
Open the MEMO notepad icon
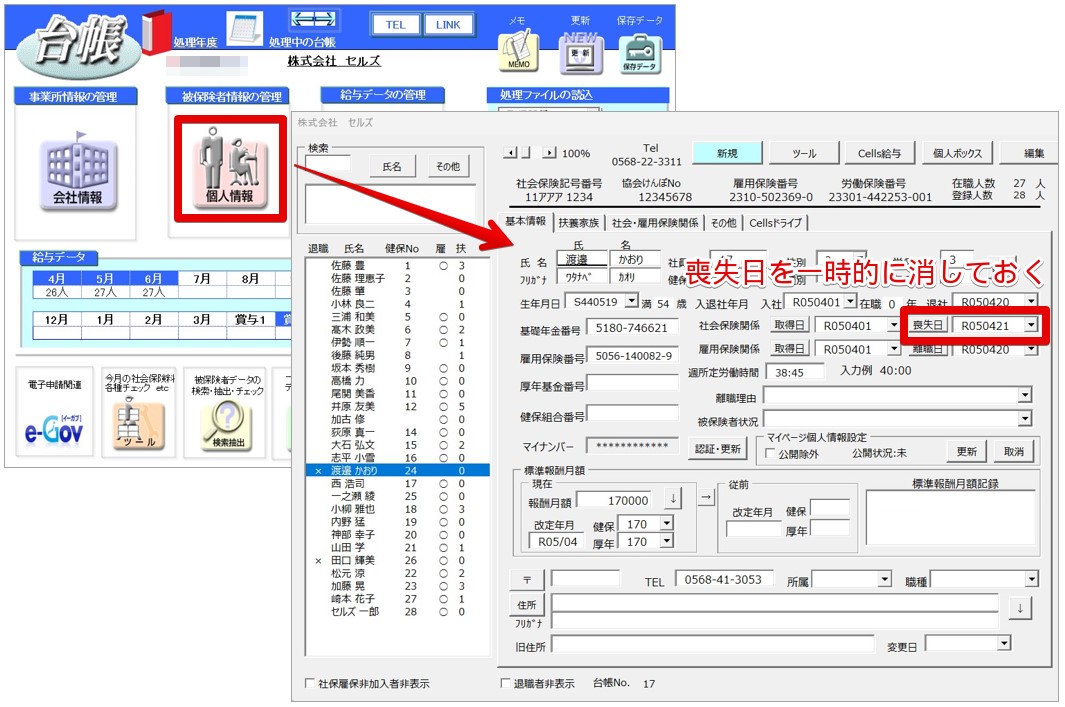point(519,51)
